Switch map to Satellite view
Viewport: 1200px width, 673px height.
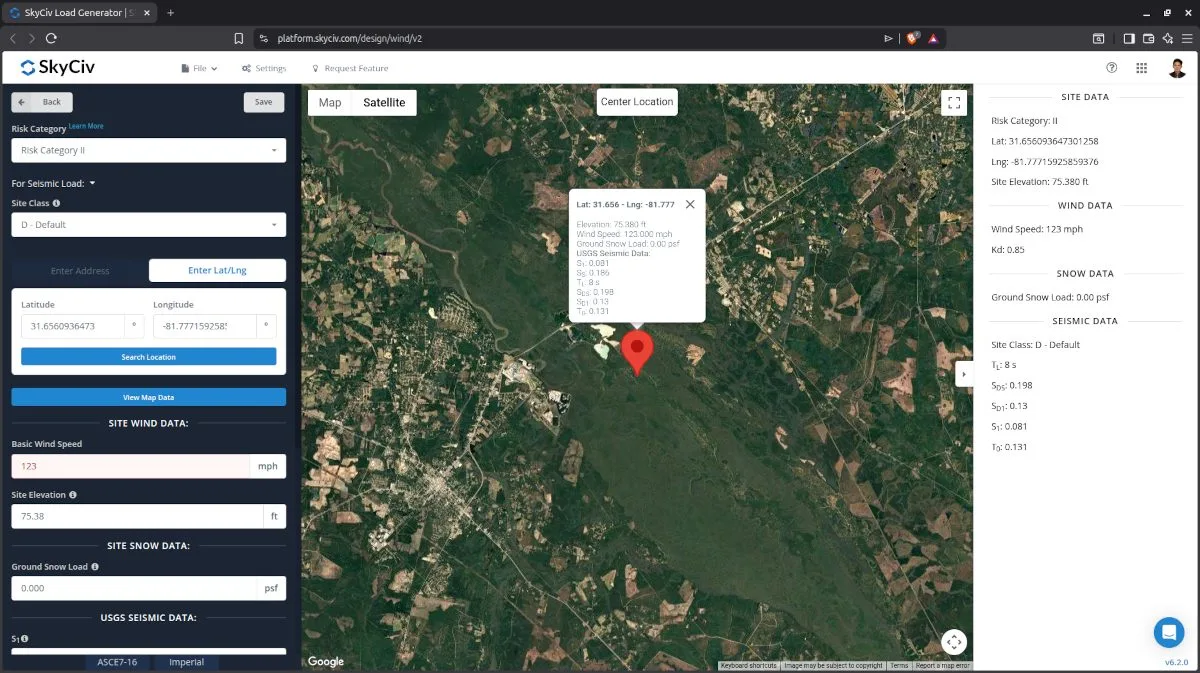click(x=384, y=103)
